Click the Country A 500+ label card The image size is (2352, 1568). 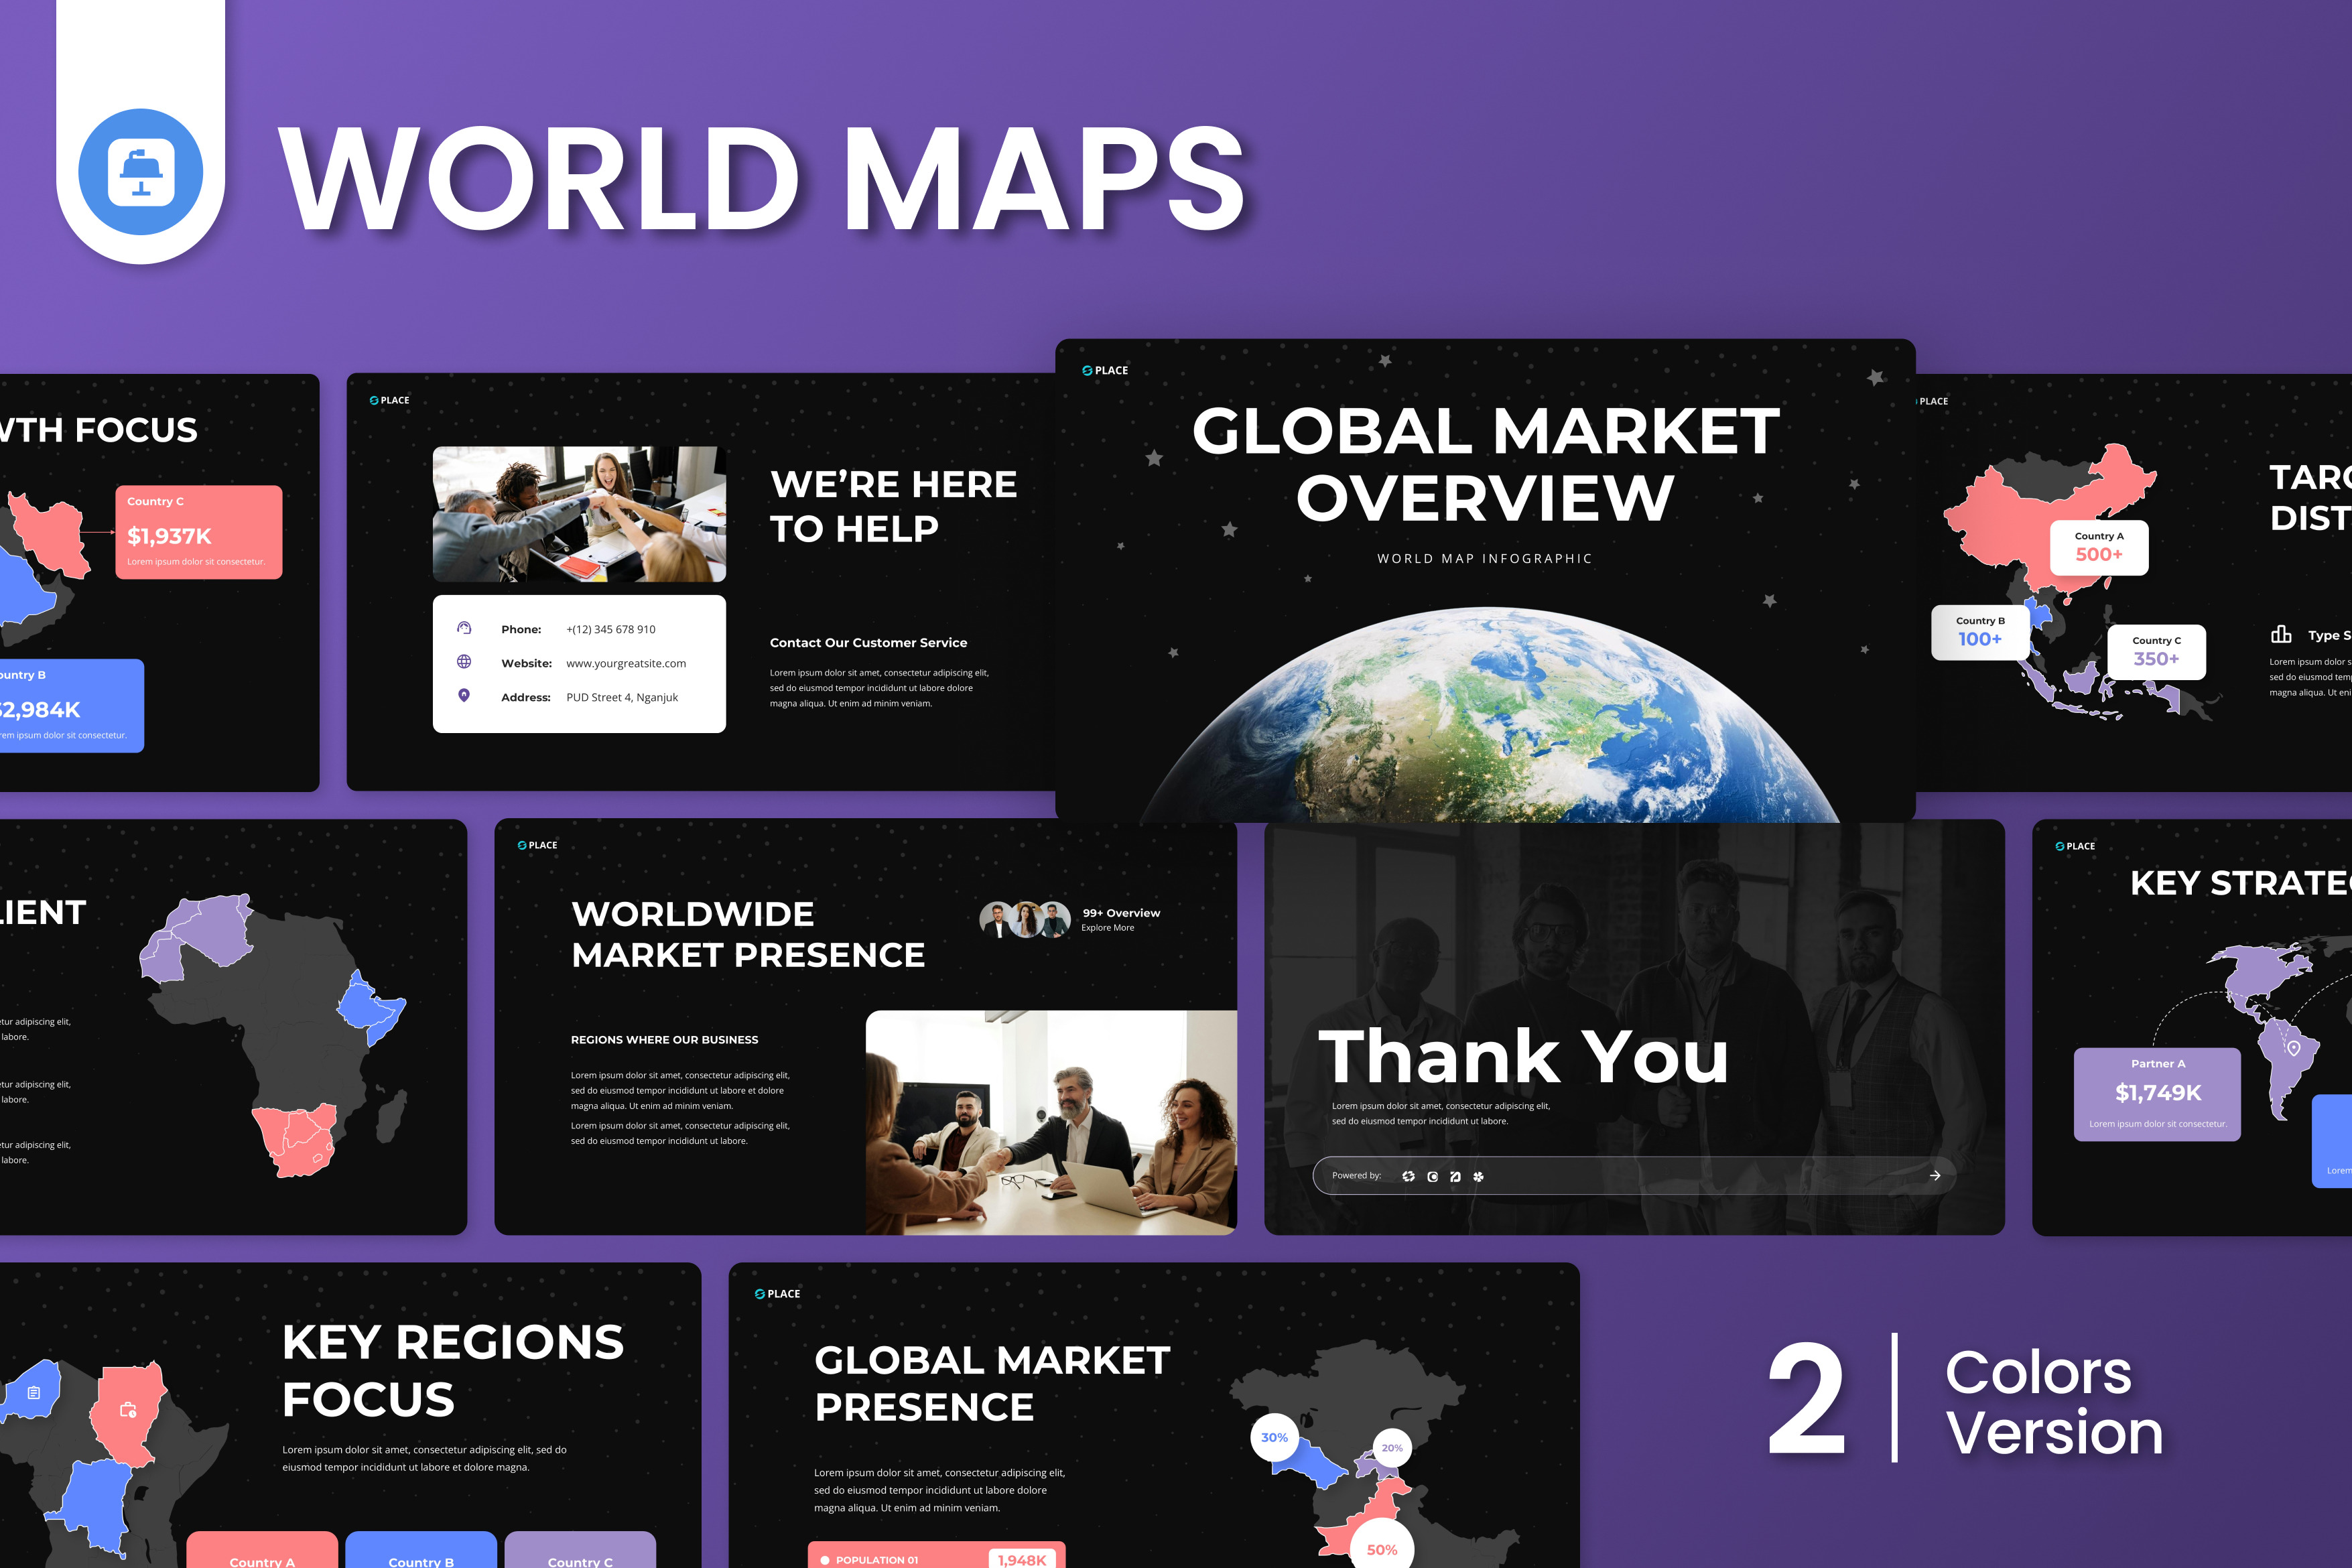[2098, 547]
